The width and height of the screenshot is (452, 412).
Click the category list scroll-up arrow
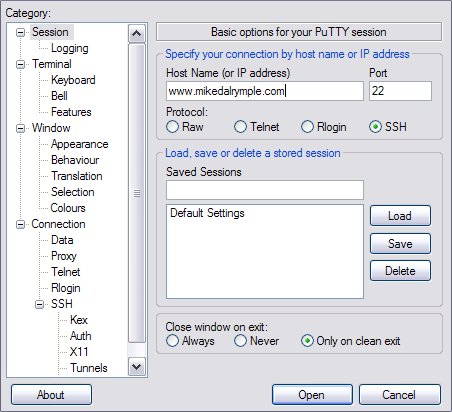tap(137, 33)
